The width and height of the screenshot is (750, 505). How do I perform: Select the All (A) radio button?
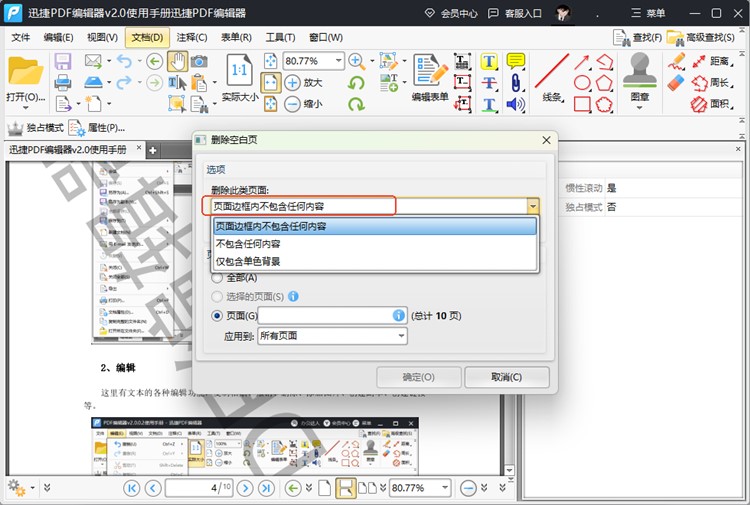click(x=217, y=278)
